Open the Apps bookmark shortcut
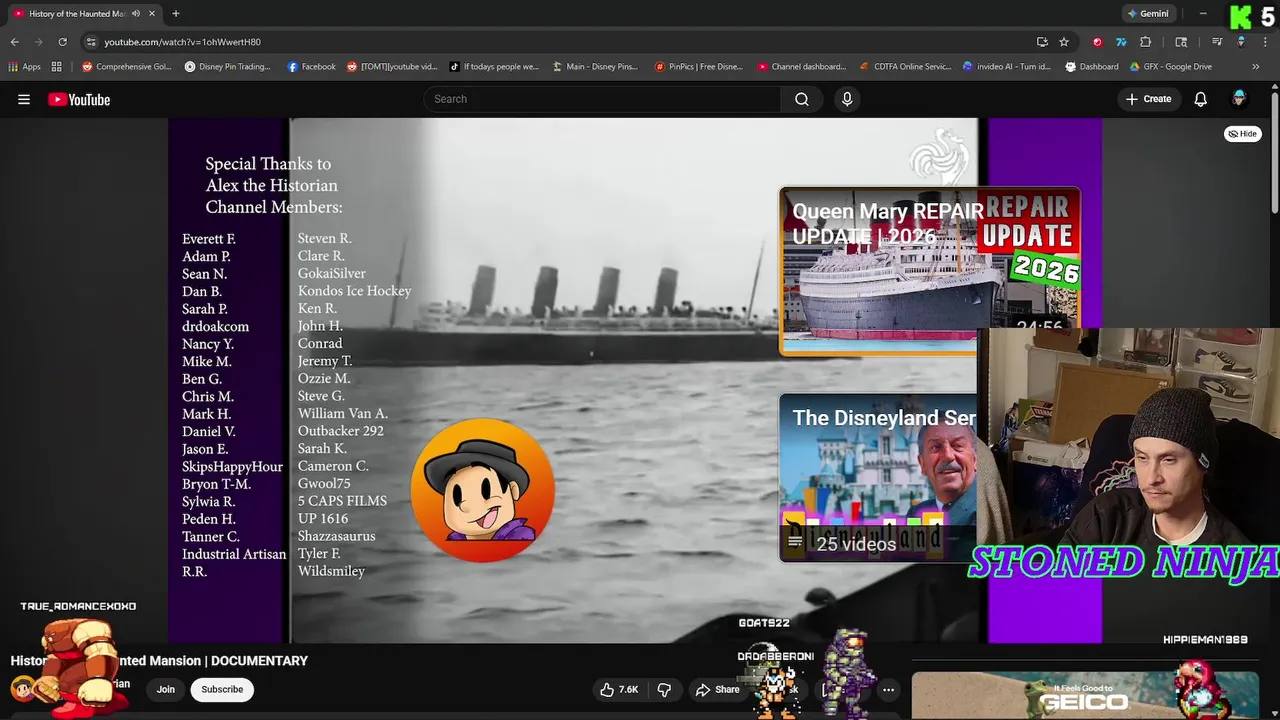1280x720 pixels. click(25, 67)
